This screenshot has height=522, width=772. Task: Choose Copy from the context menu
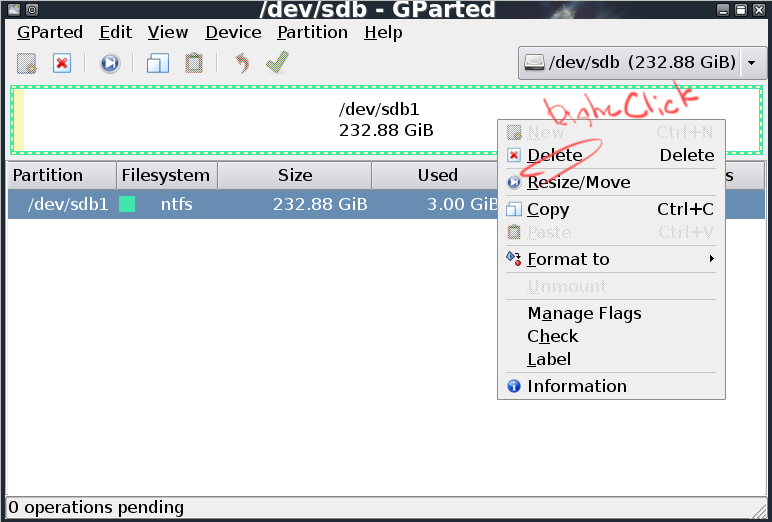pos(611,210)
